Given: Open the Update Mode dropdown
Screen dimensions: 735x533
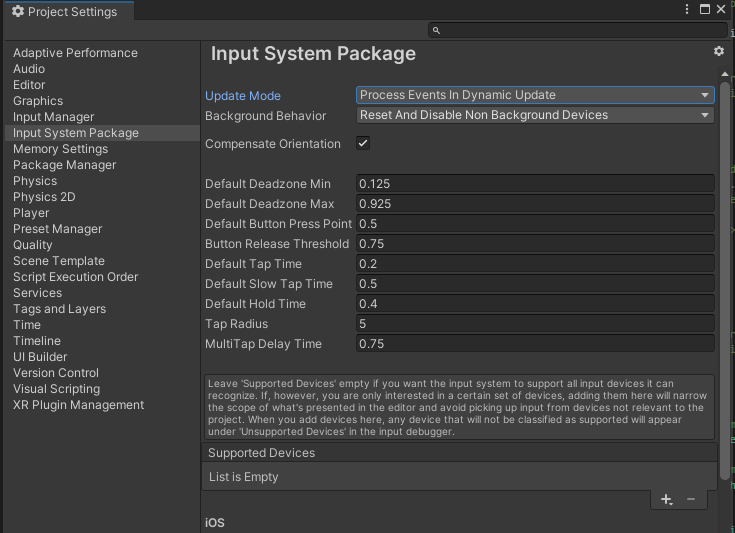Looking at the screenshot, I should [x=535, y=96].
